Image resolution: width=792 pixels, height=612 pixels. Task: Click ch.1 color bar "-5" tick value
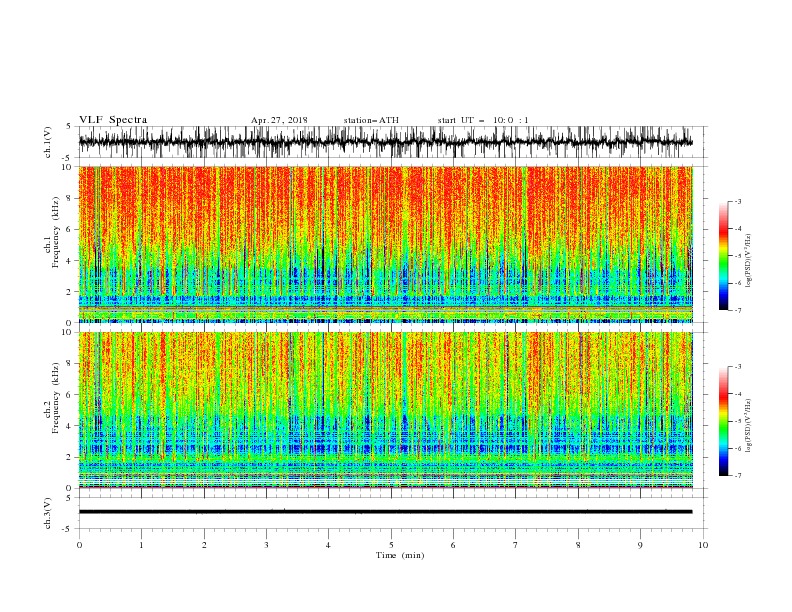738,256
